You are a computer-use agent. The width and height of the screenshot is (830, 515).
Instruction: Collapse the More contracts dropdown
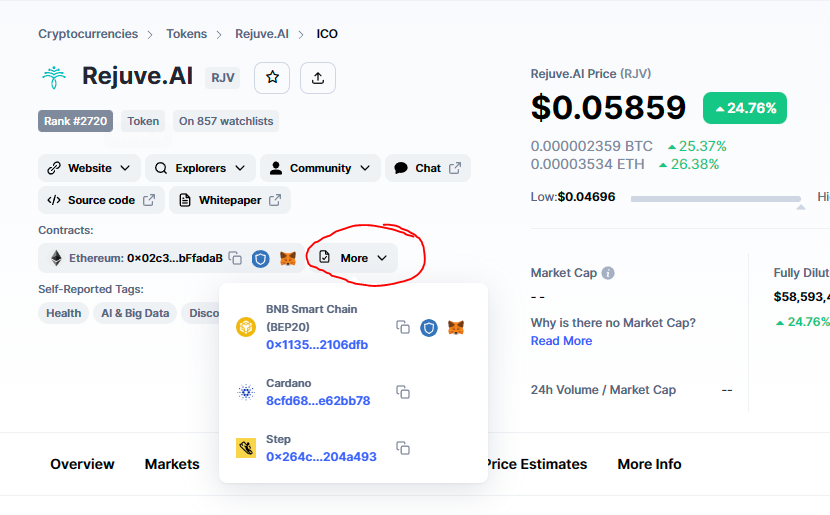point(354,258)
